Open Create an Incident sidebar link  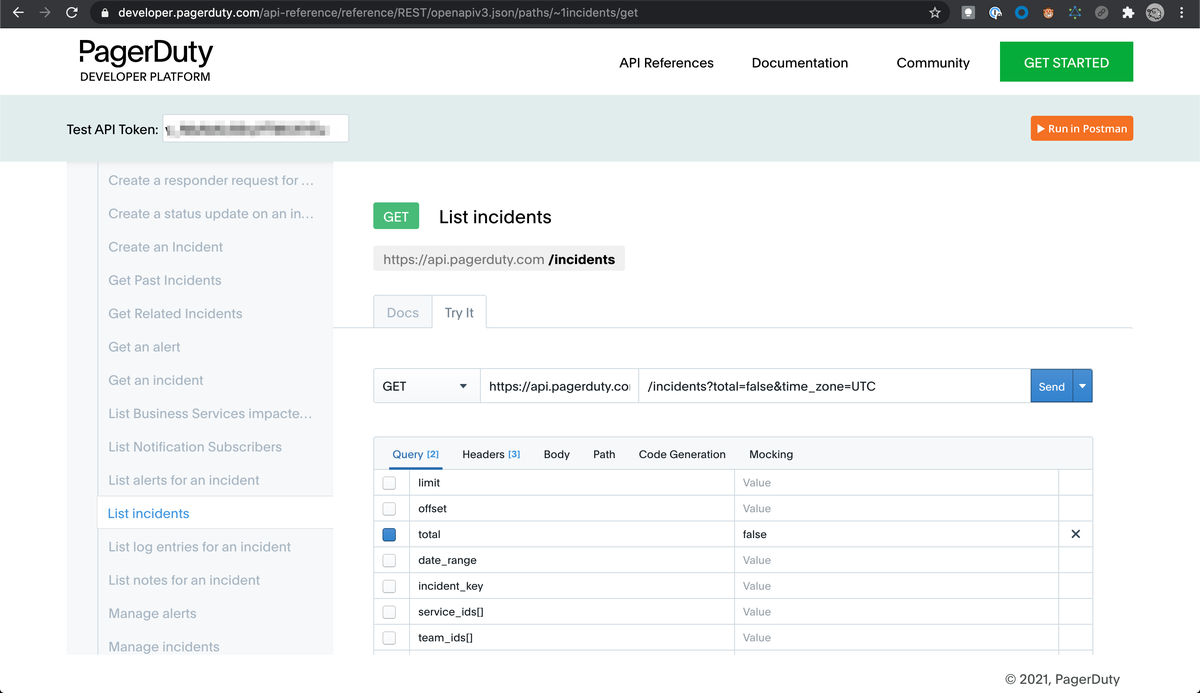(166, 247)
